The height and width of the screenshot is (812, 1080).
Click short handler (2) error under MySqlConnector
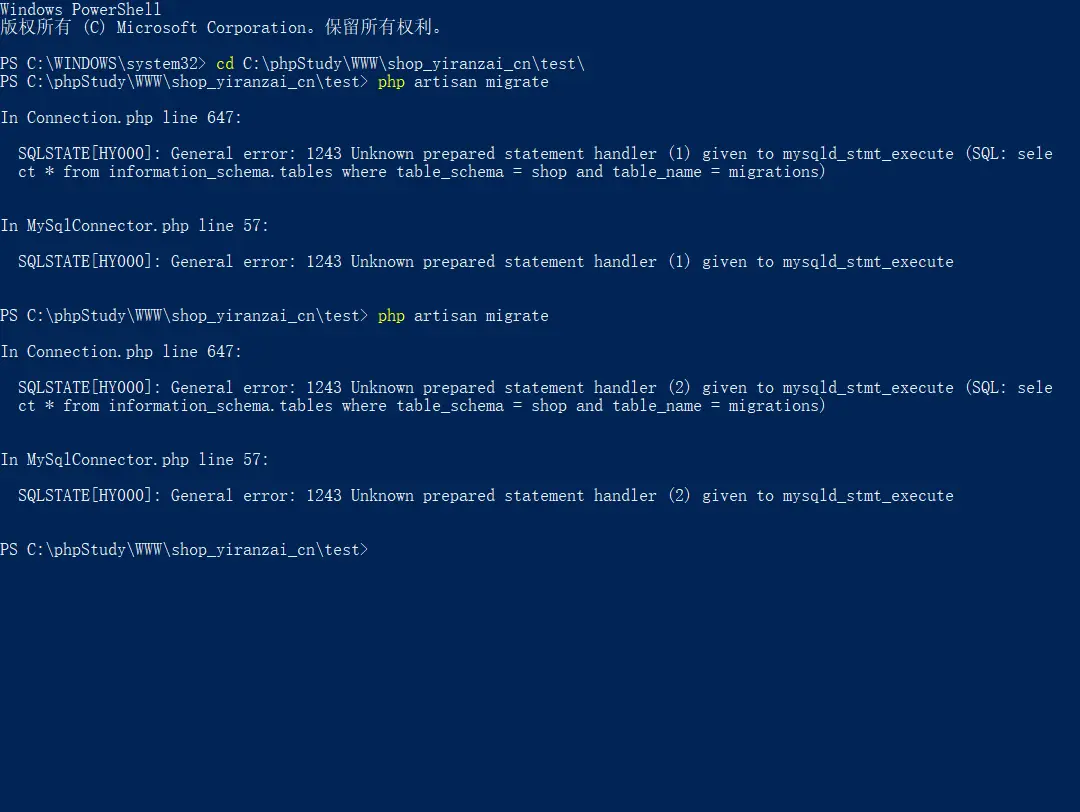pyautogui.click(x=486, y=496)
